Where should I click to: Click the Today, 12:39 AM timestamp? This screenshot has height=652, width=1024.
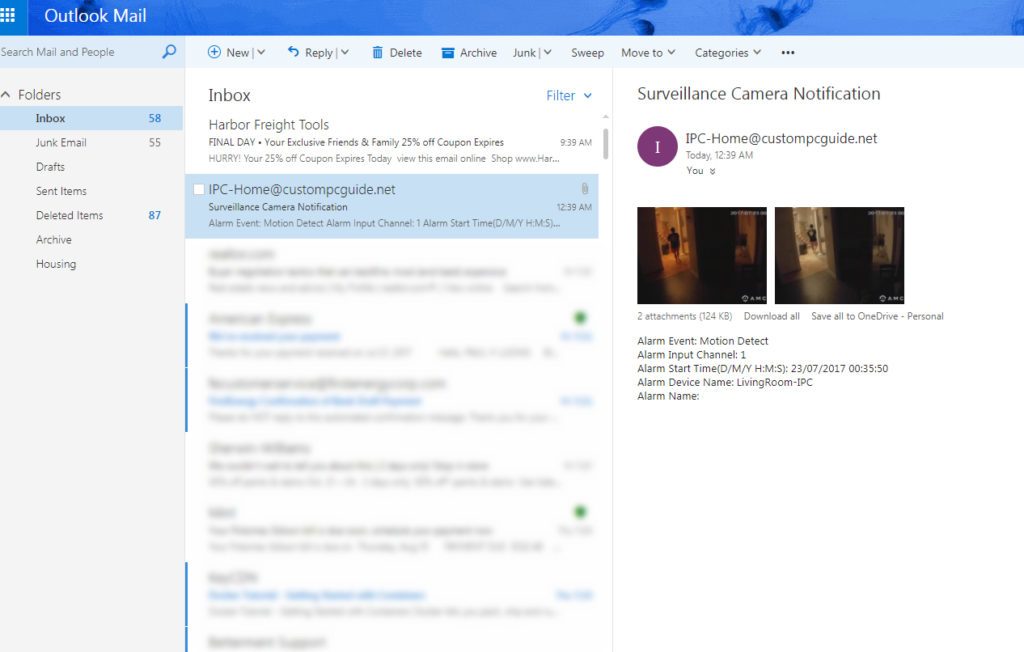719,155
